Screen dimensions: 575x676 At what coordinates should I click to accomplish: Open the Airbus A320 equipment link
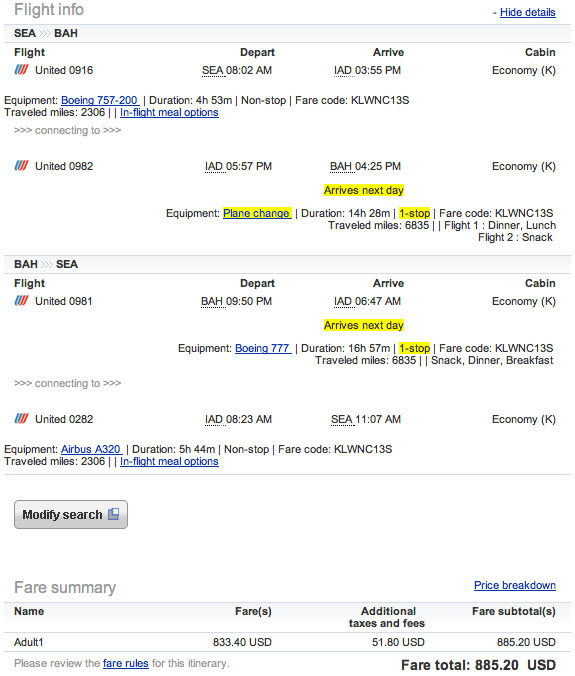(x=91, y=449)
